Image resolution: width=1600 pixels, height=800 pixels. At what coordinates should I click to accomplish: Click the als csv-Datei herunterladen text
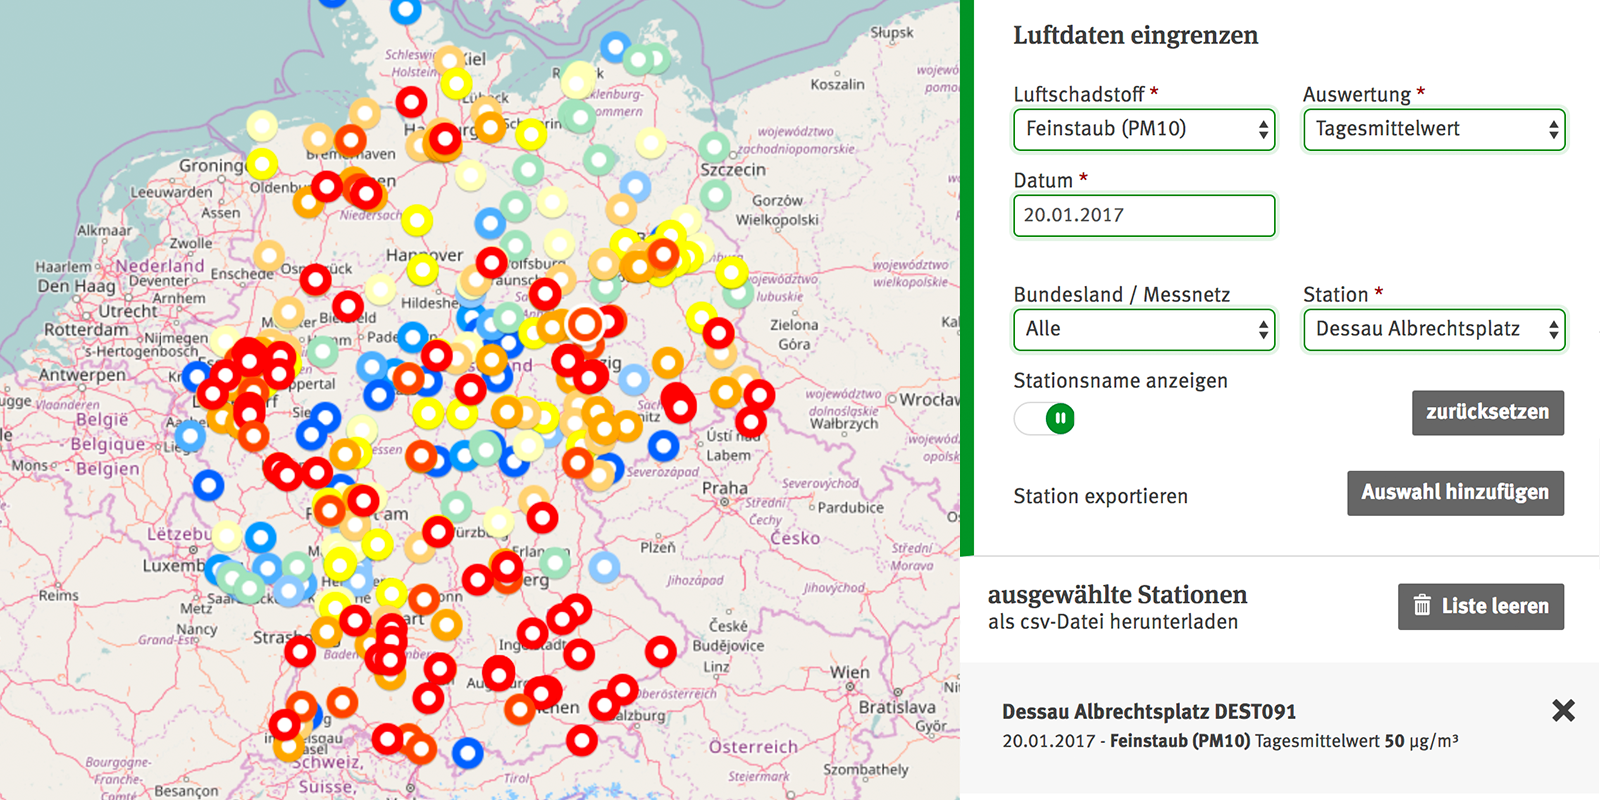click(x=1112, y=622)
